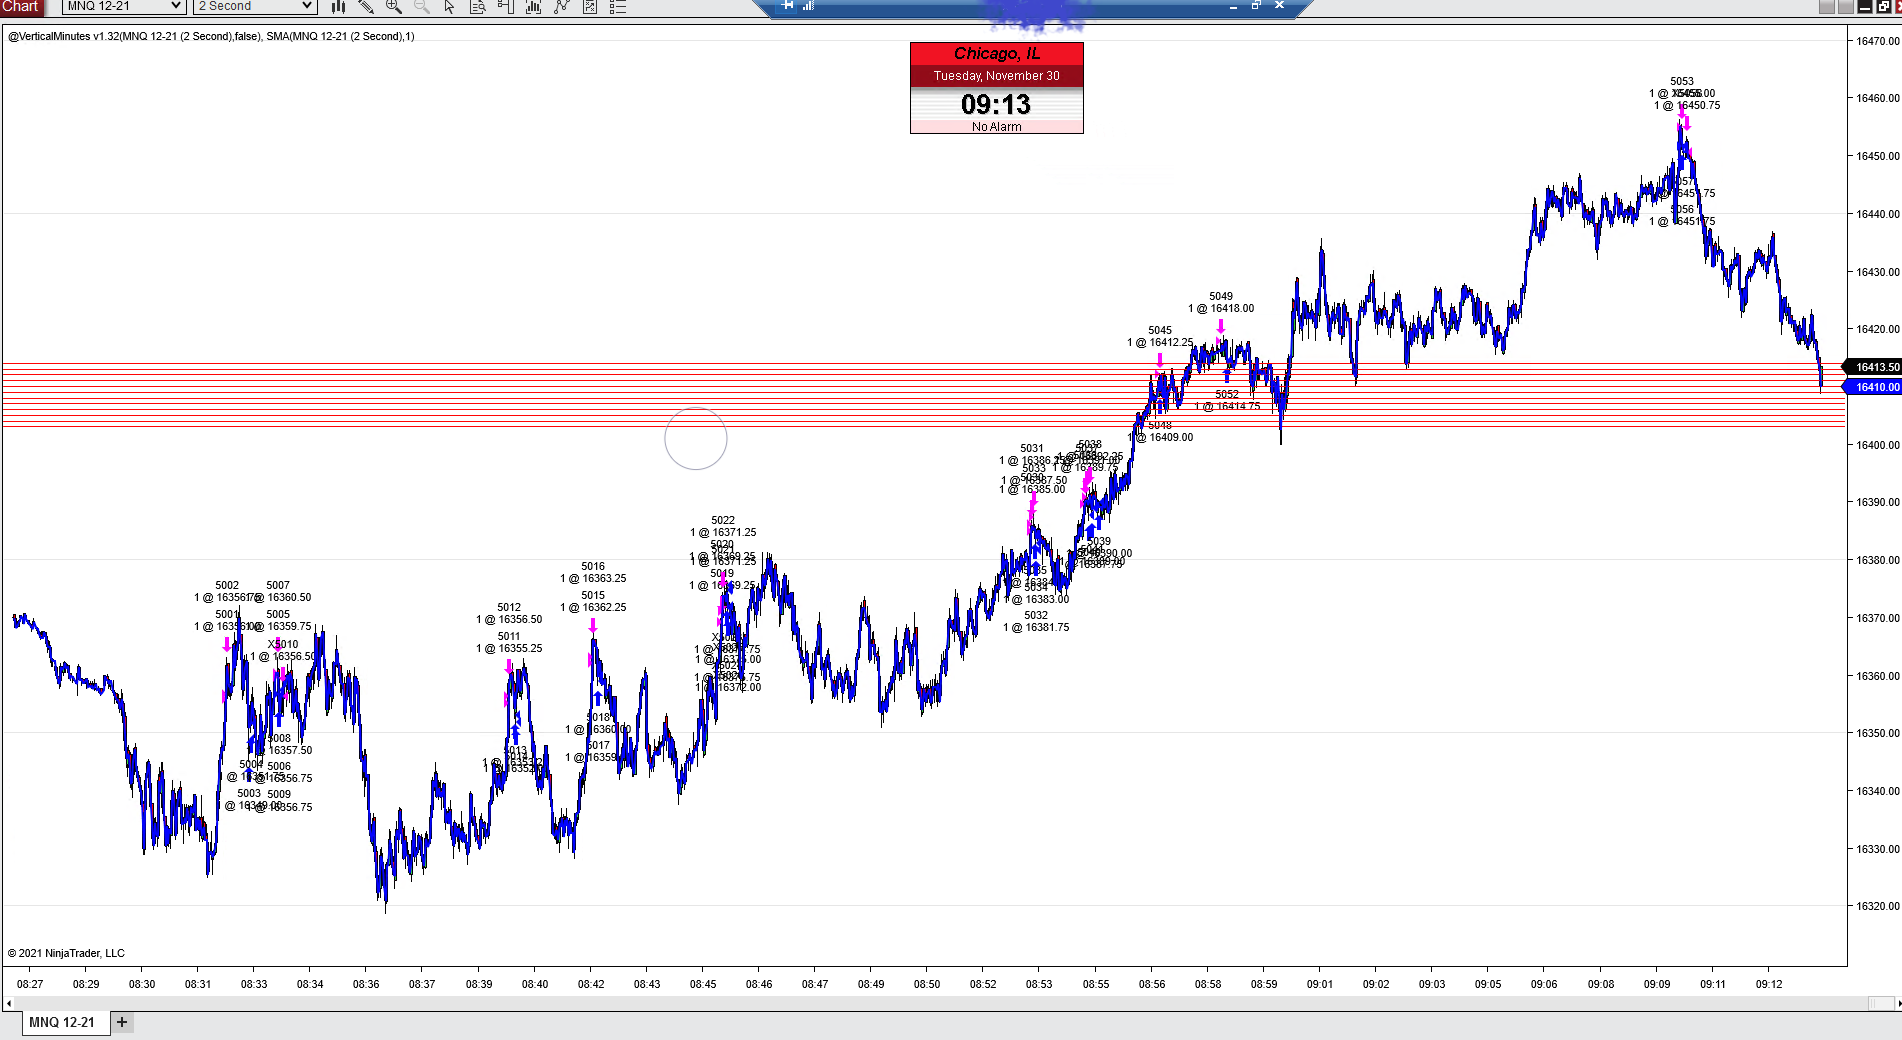The width and height of the screenshot is (1902, 1040).
Task: Click trade label 1 @ 16418.00
Action: (x=1221, y=308)
